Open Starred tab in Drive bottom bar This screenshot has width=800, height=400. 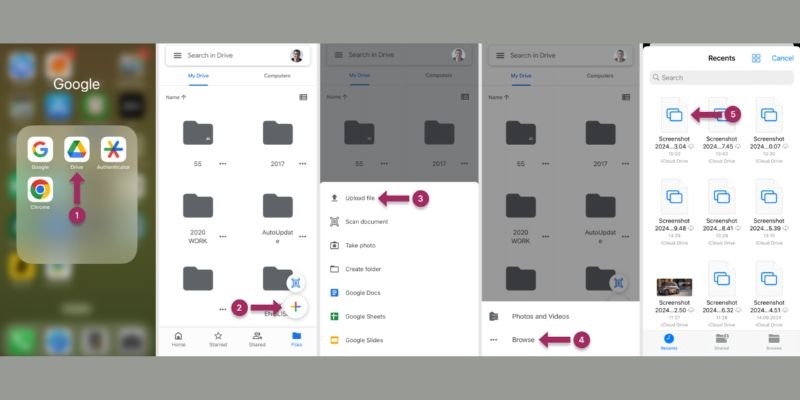pyautogui.click(x=218, y=339)
